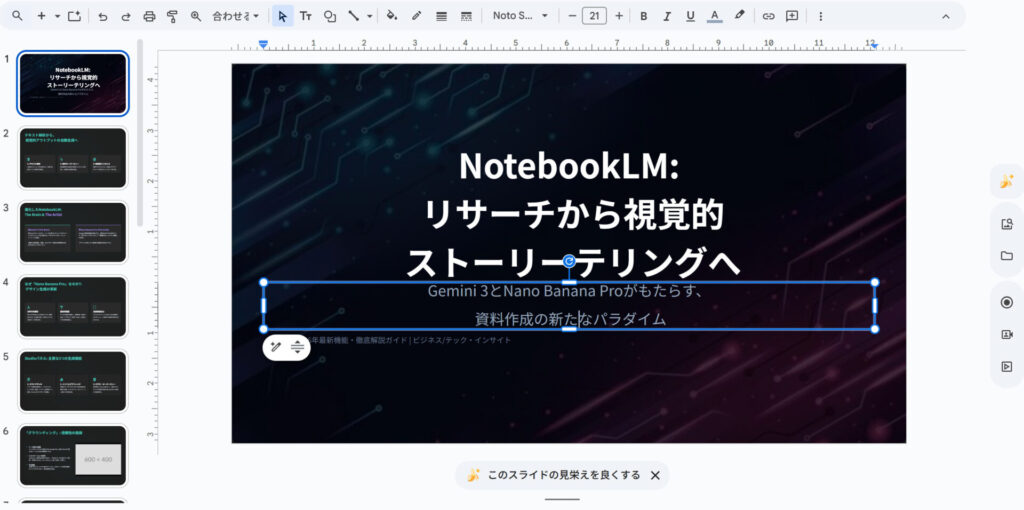The image size is (1024, 510).
Task: Open the speaker video icon in side panel
Action: (x=1006, y=334)
